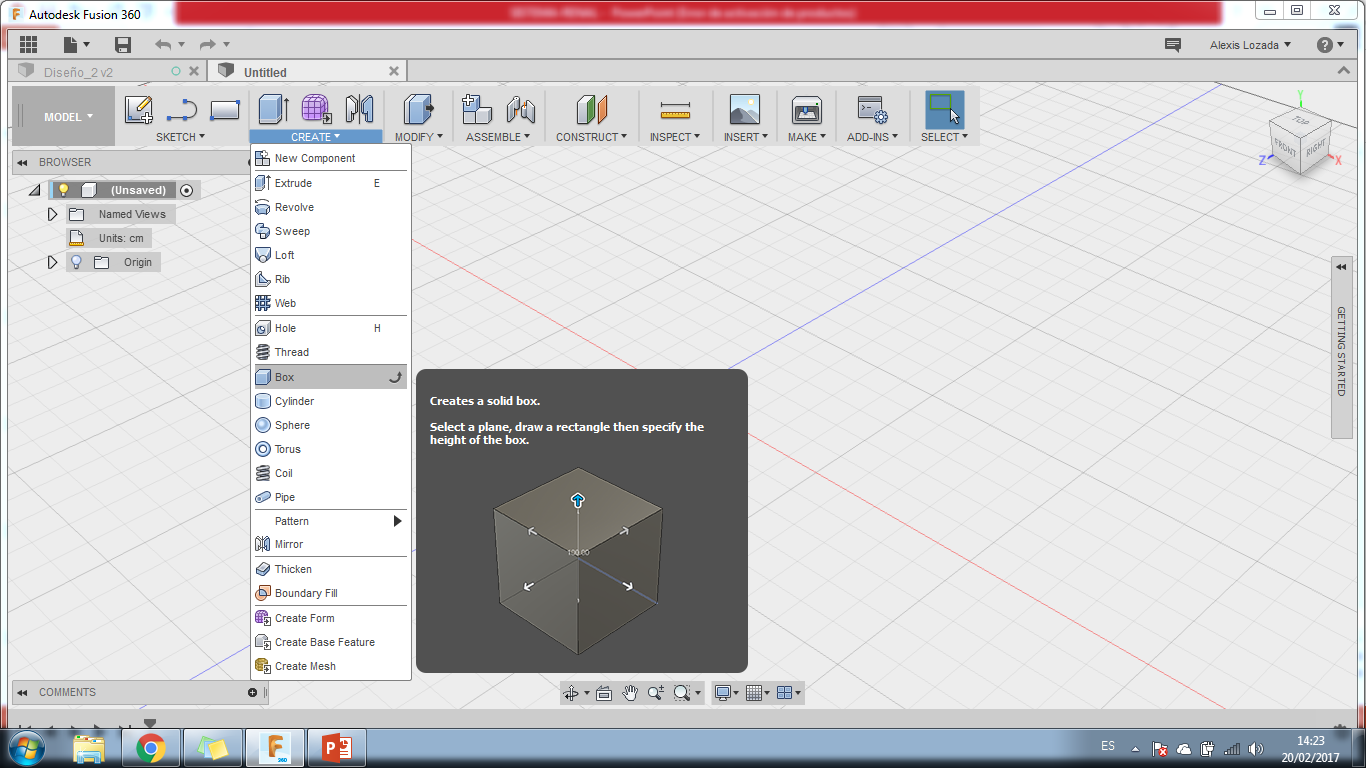Add a comment with plus button
1366x768 pixels.
[x=252, y=692]
